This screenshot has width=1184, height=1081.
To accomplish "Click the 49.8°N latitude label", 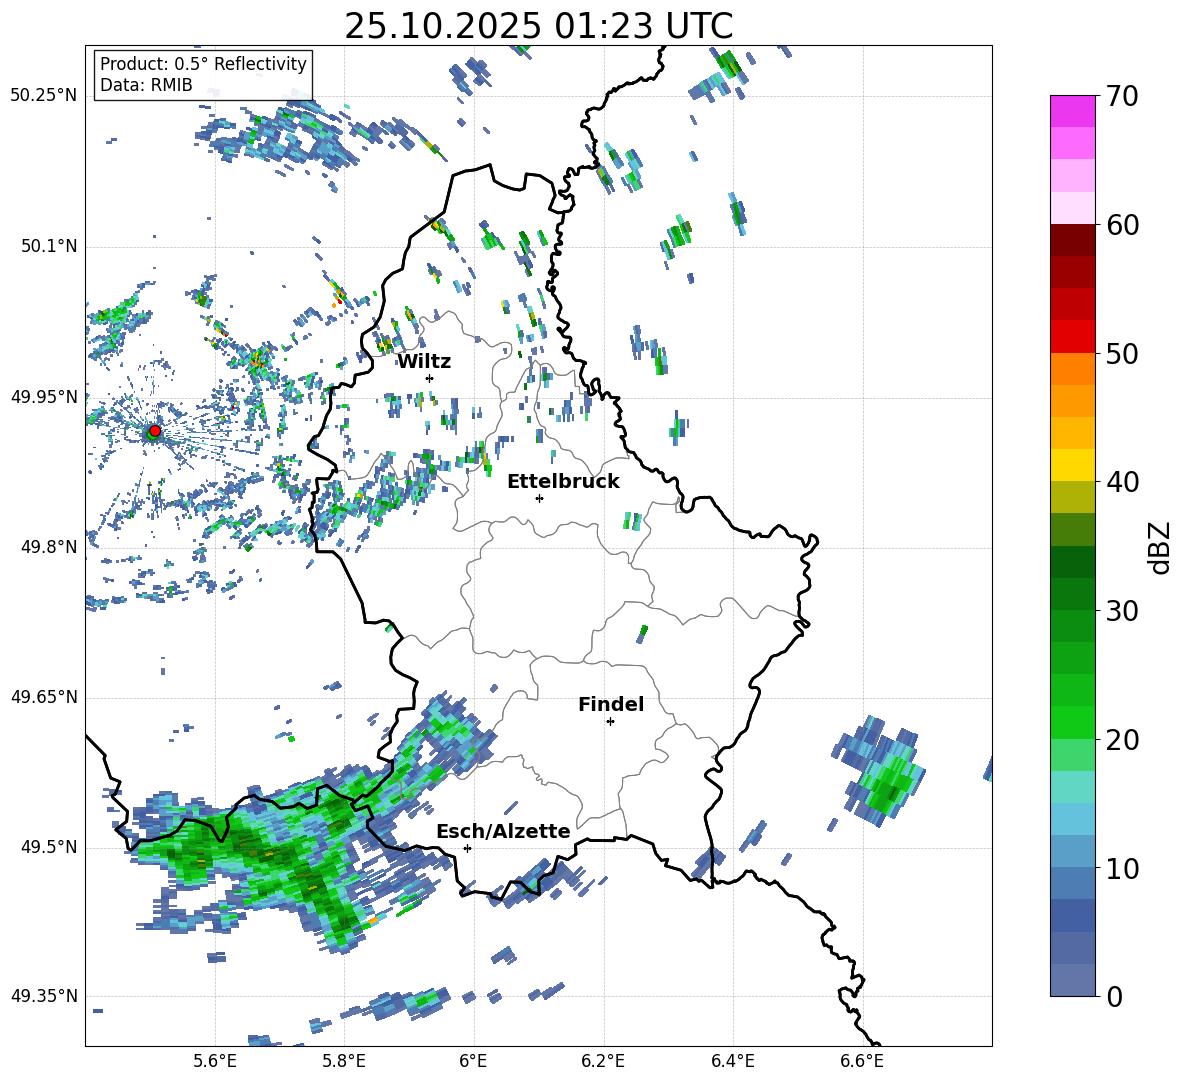I will 48,547.
